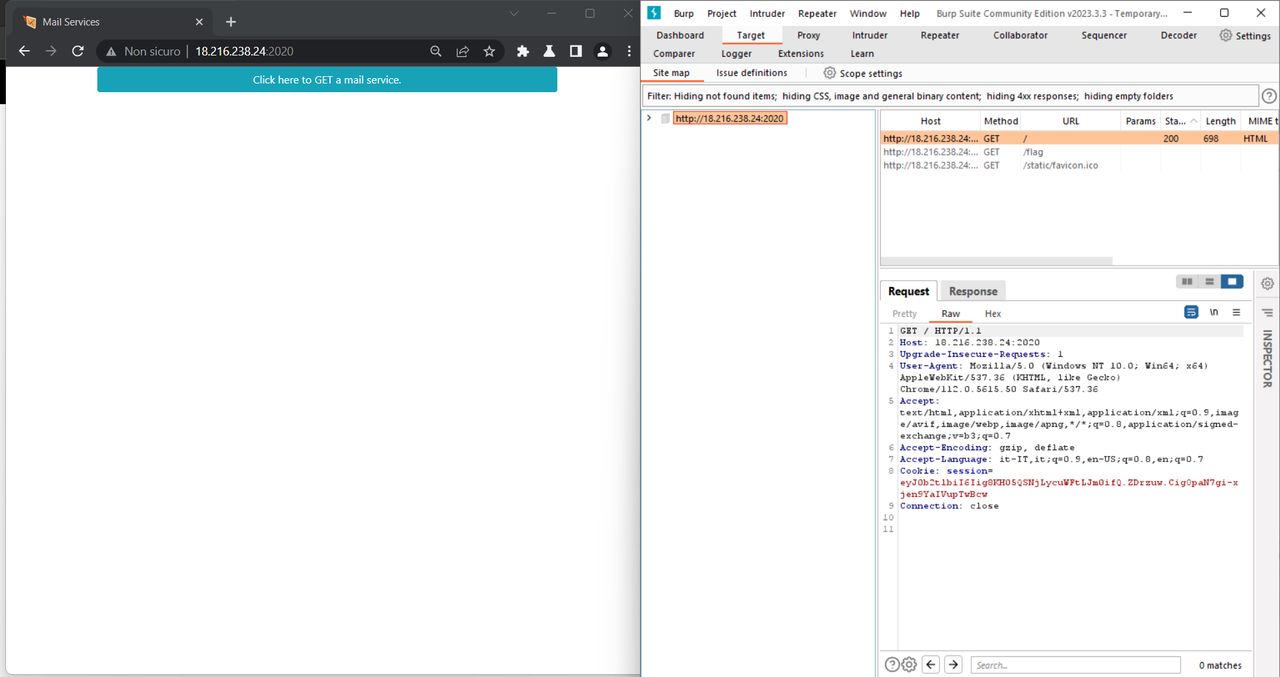Go to previous search match arrow
This screenshot has width=1280, height=677.
[931, 665]
